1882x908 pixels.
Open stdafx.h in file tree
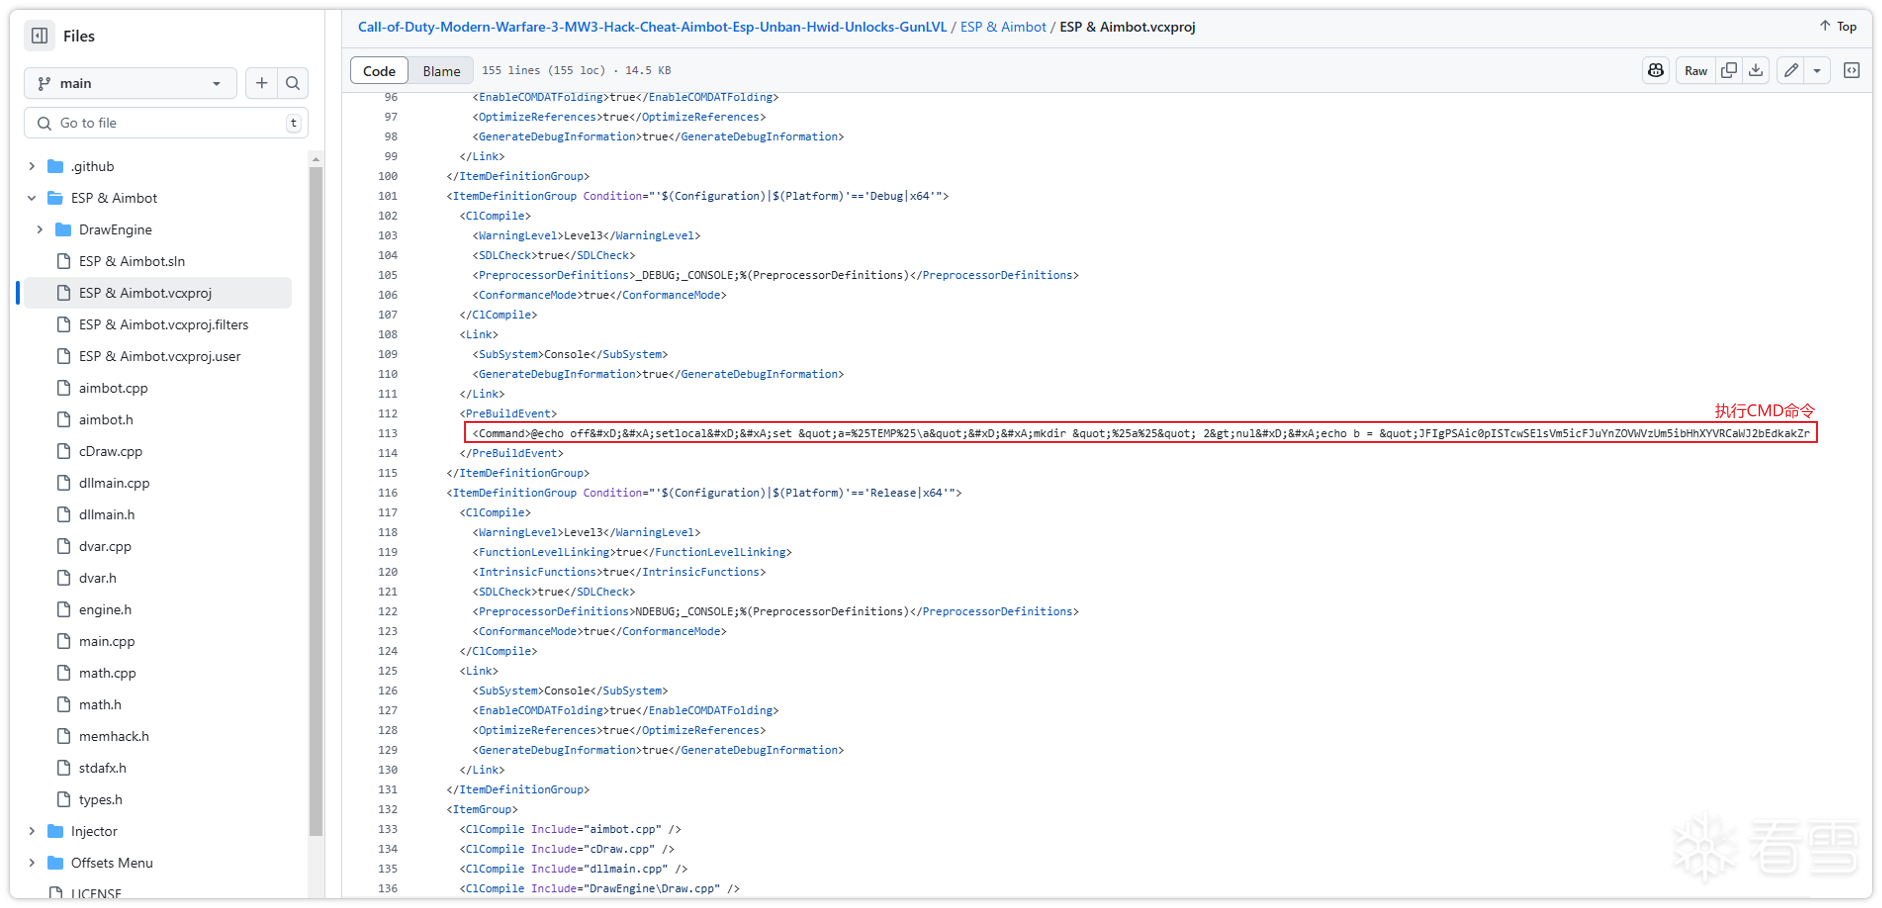pyautogui.click(x=103, y=768)
